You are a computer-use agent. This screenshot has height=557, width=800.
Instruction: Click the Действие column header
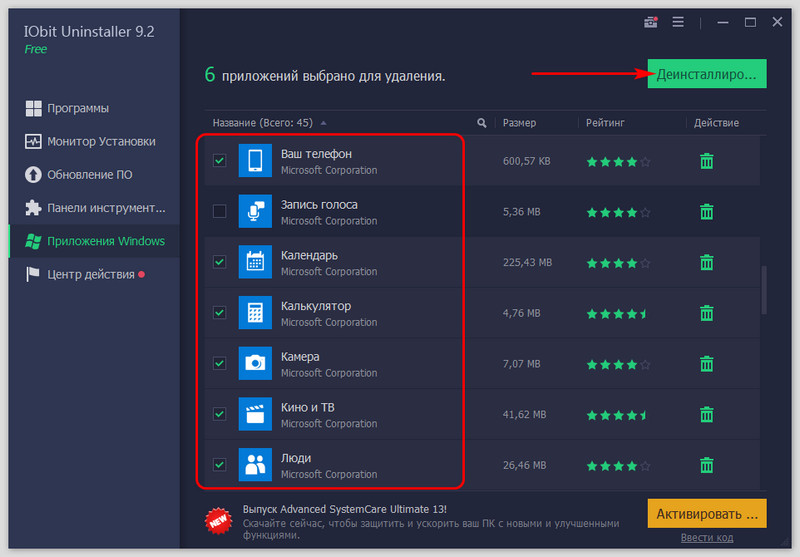point(716,123)
